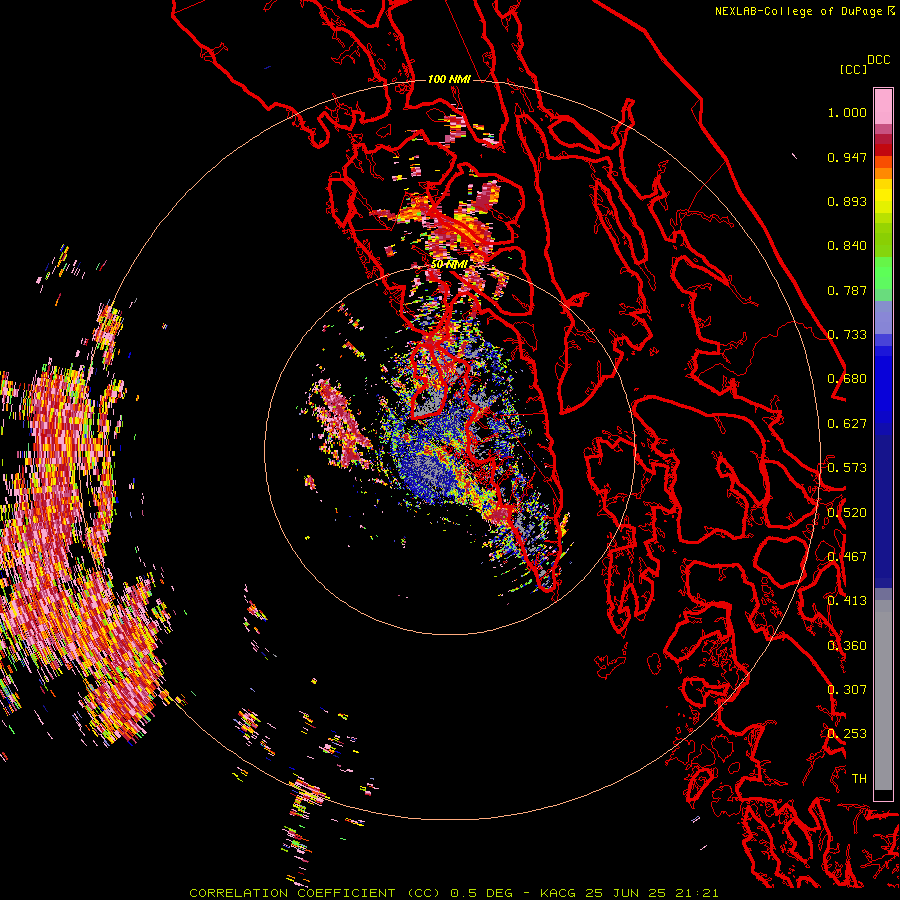Select the 0.787 color scale value
Screen dimensions: 900x900
847,290
